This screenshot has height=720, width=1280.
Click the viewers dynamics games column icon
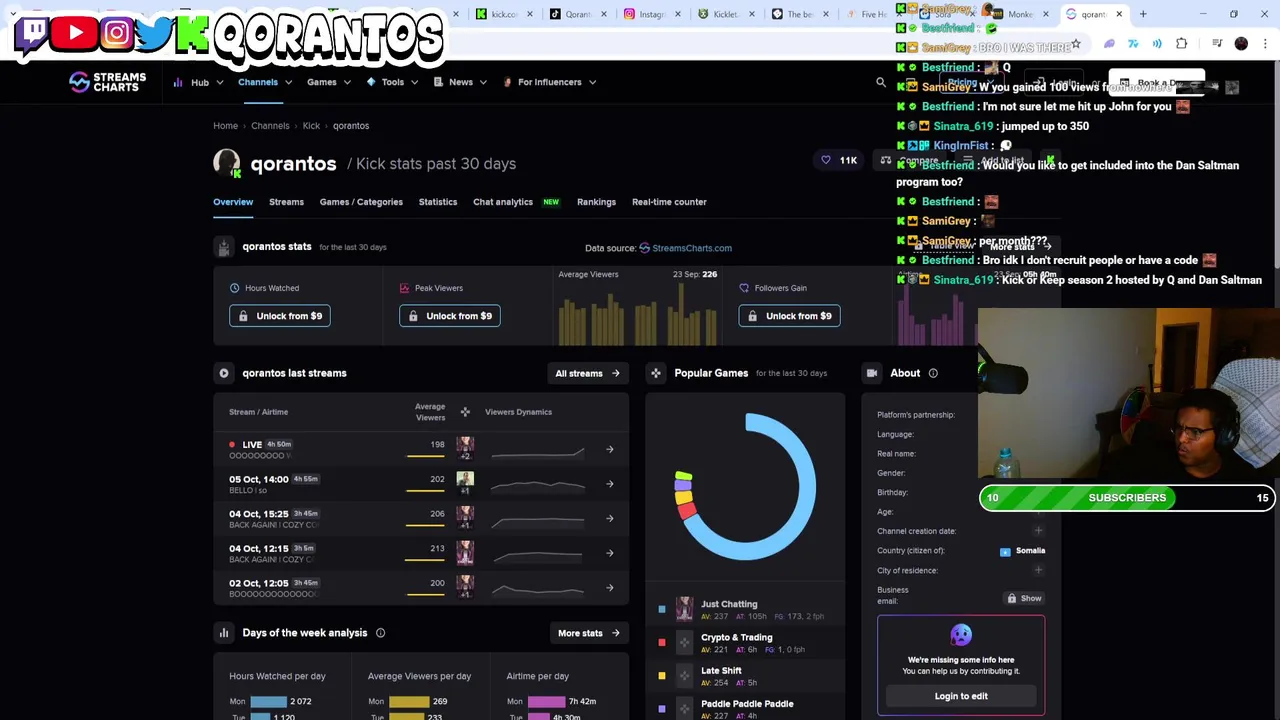pos(465,412)
